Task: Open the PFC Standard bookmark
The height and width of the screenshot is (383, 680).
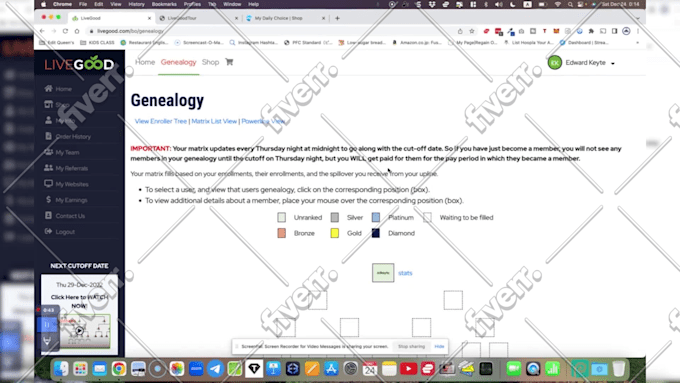Action: click(x=308, y=43)
